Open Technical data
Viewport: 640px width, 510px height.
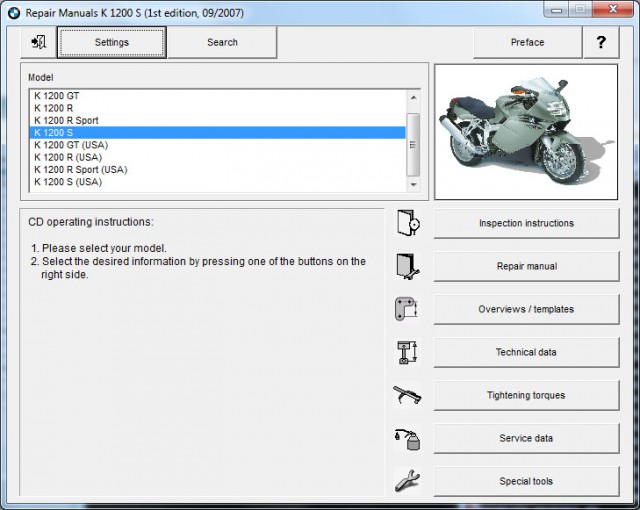coord(527,352)
